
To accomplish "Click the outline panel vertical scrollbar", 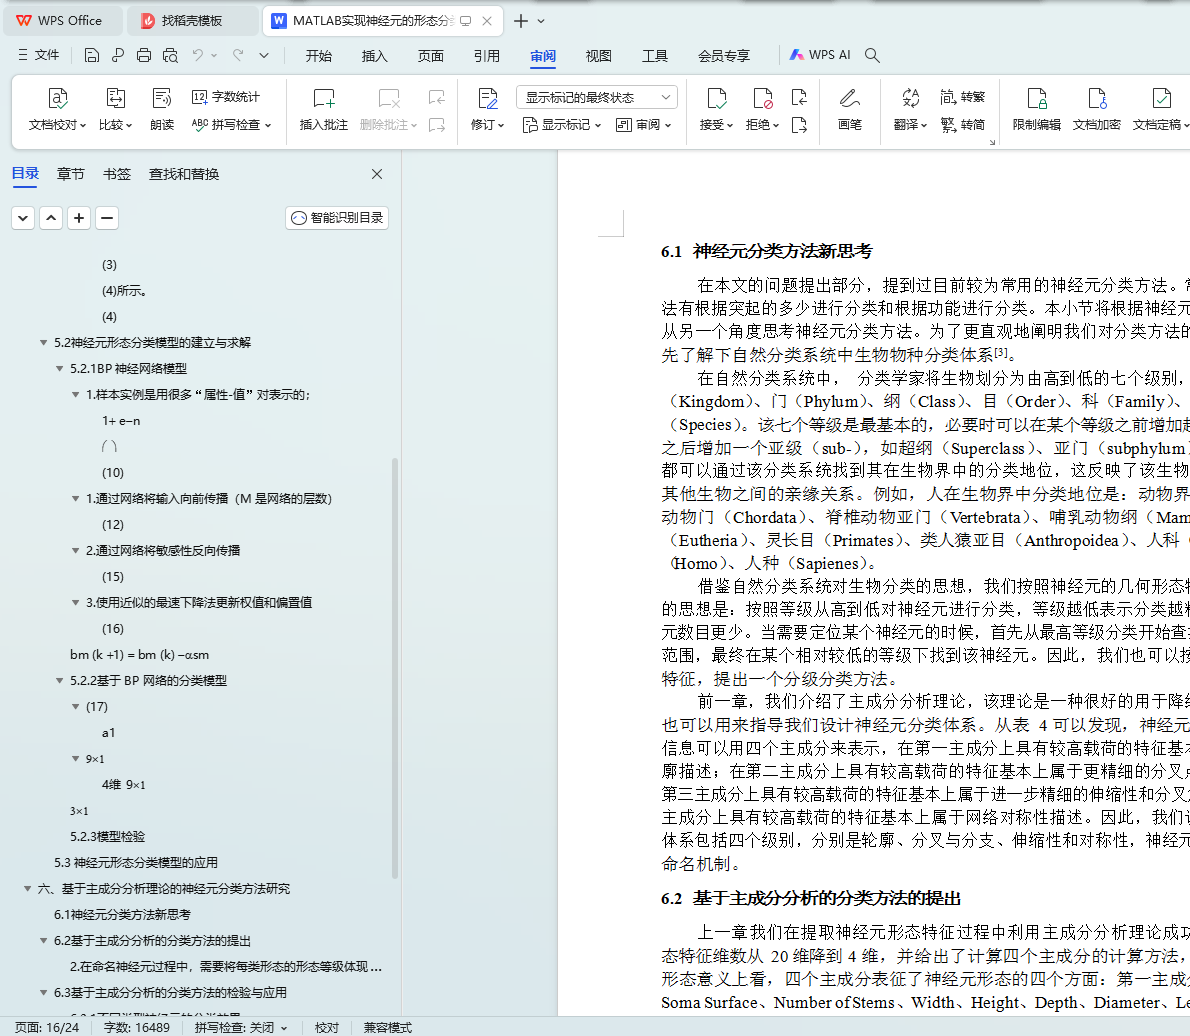I will tap(395, 668).
